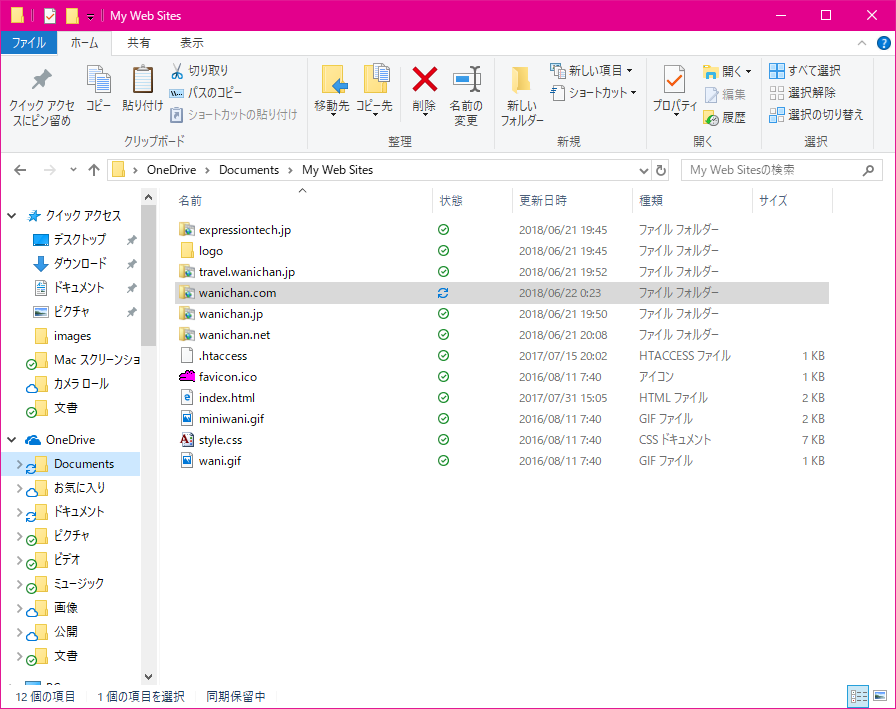Go up one folder level arrow
896x709 pixels.
click(94, 170)
